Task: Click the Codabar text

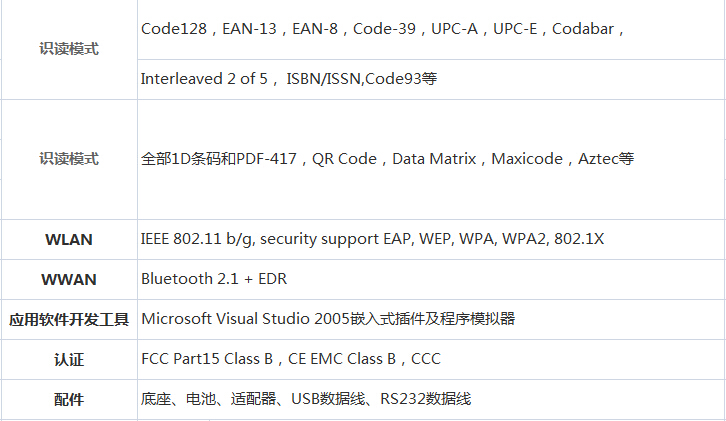Action: point(588,29)
